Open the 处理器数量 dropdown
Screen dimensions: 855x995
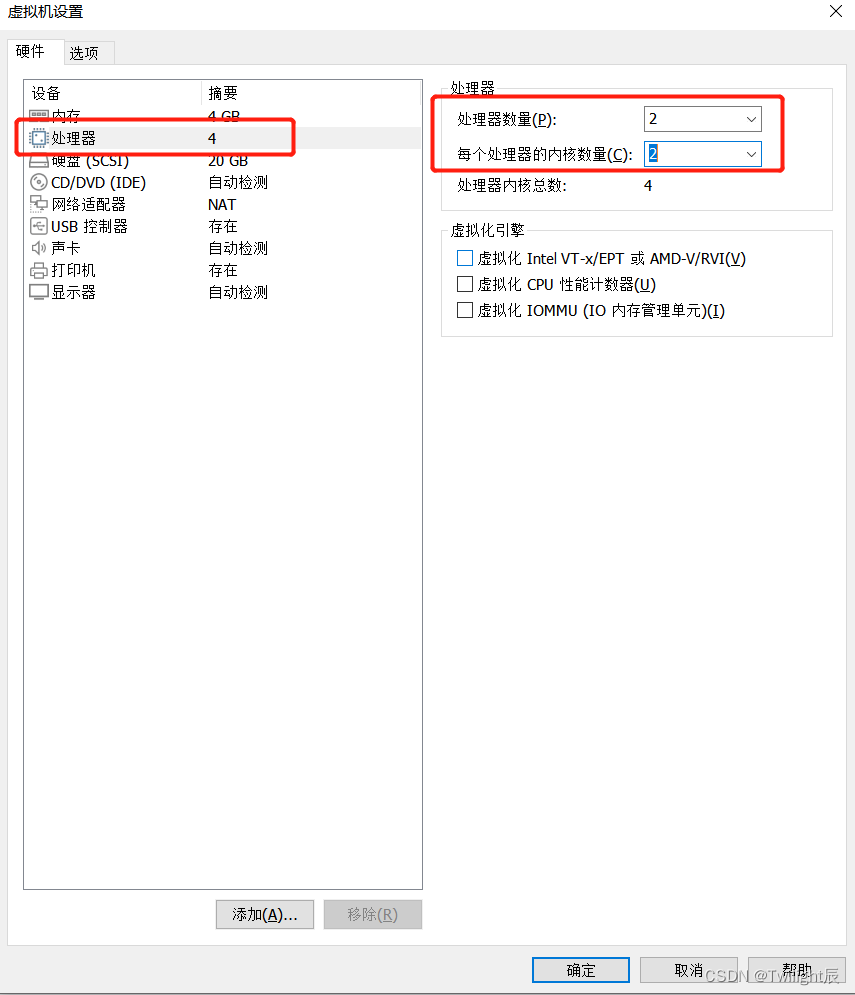[703, 119]
